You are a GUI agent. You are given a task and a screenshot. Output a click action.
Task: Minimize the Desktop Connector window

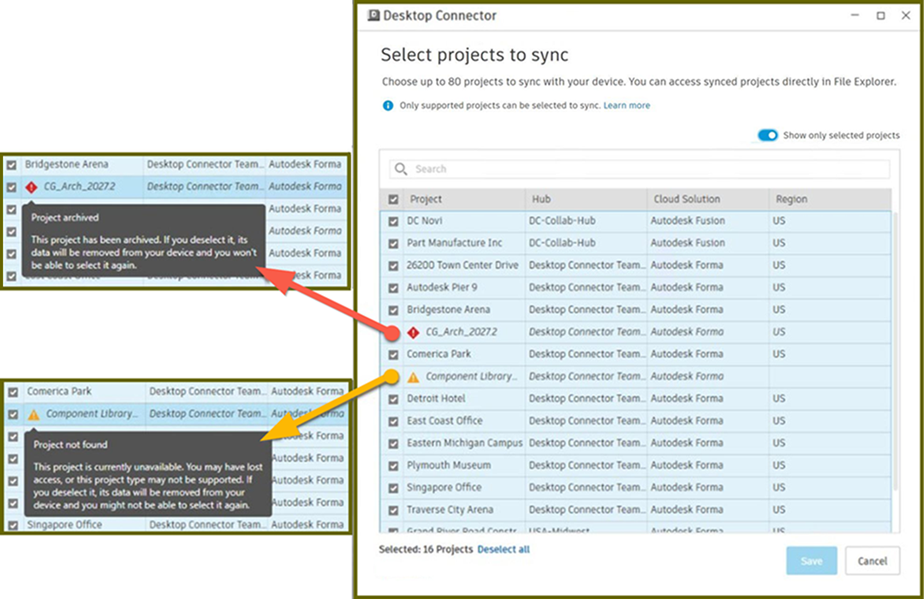click(855, 15)
